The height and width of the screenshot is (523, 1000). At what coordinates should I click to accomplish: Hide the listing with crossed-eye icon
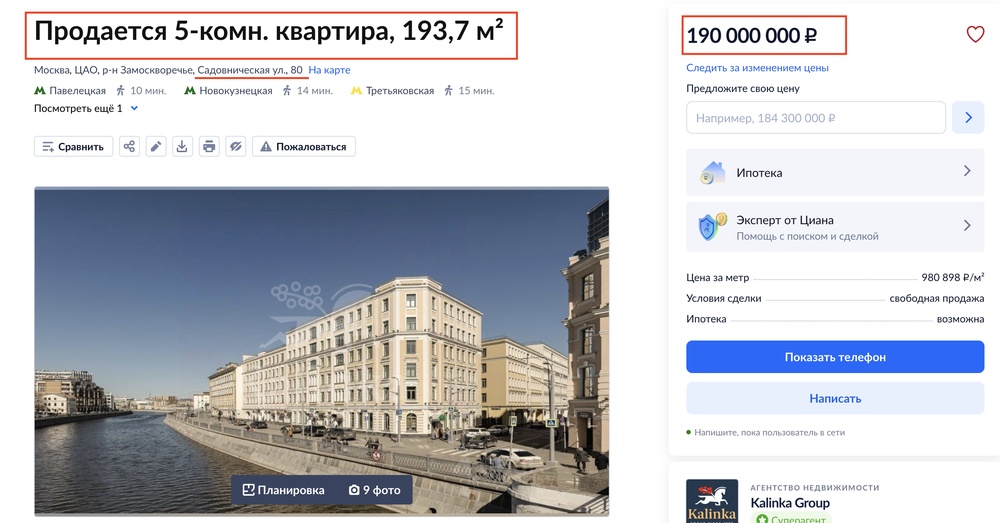pyautogui.click(x=235, y=147)
